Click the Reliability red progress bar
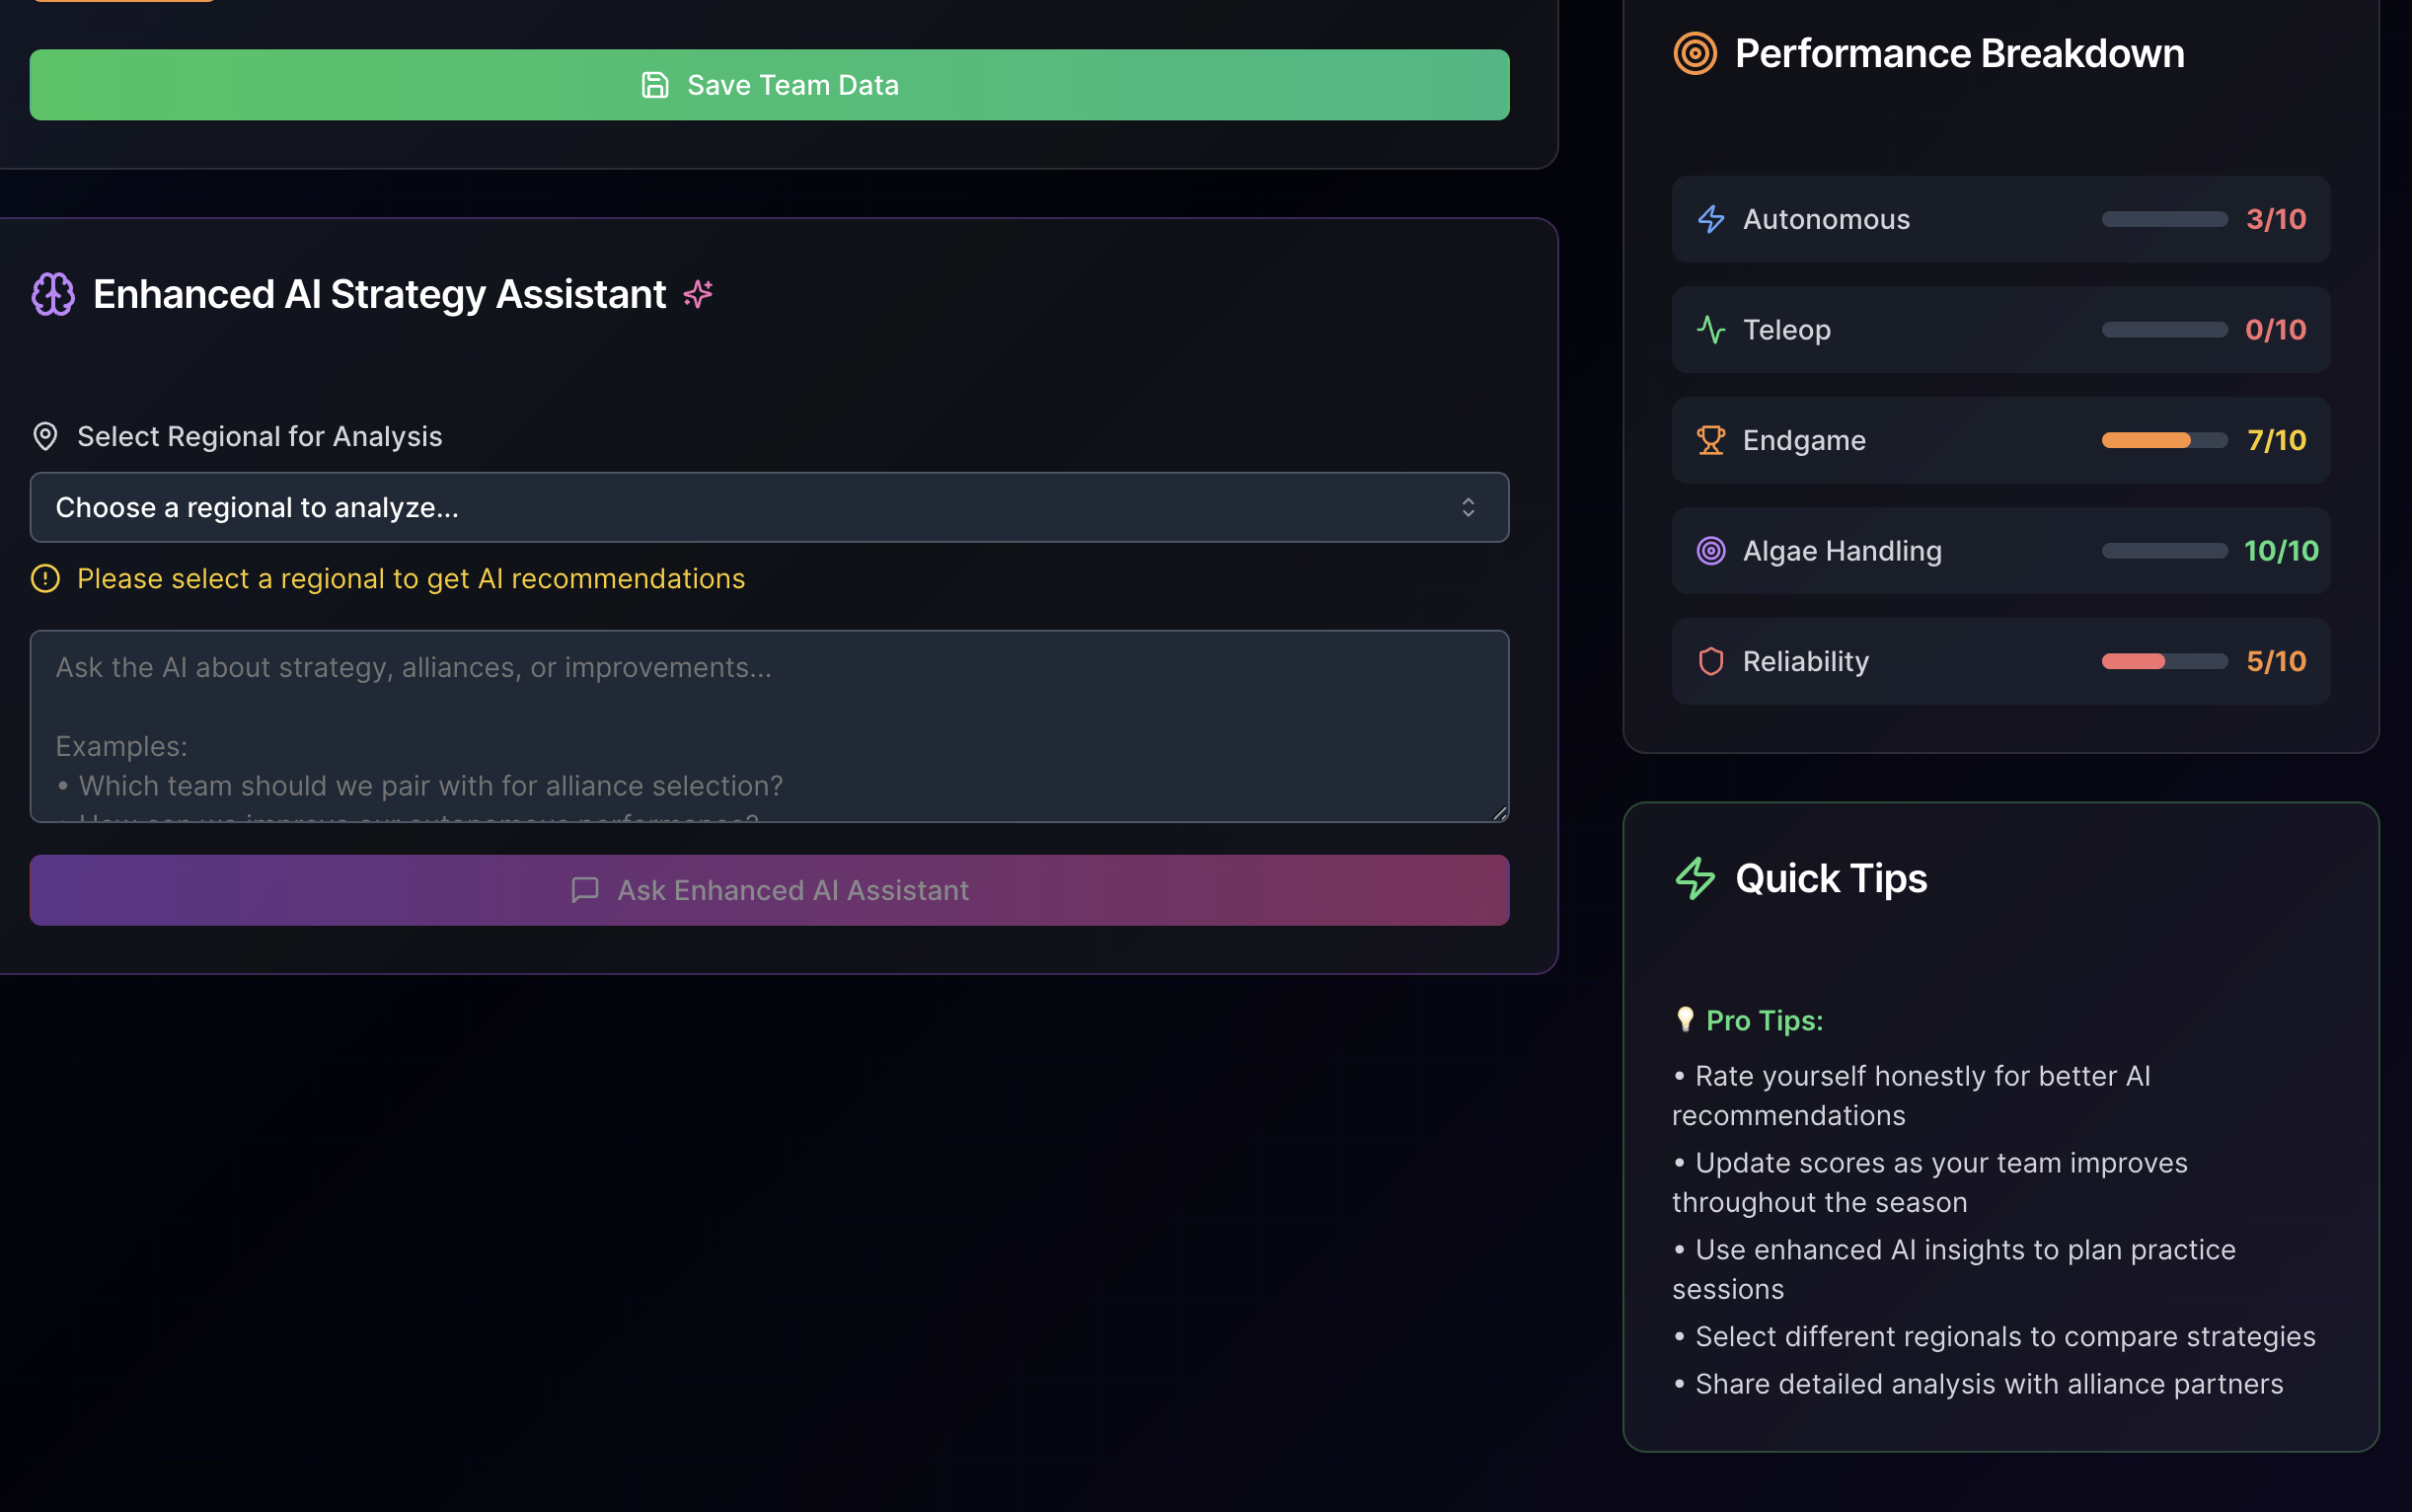2412x1512 pixels. pyautogui.click(x=2134, y=661)
